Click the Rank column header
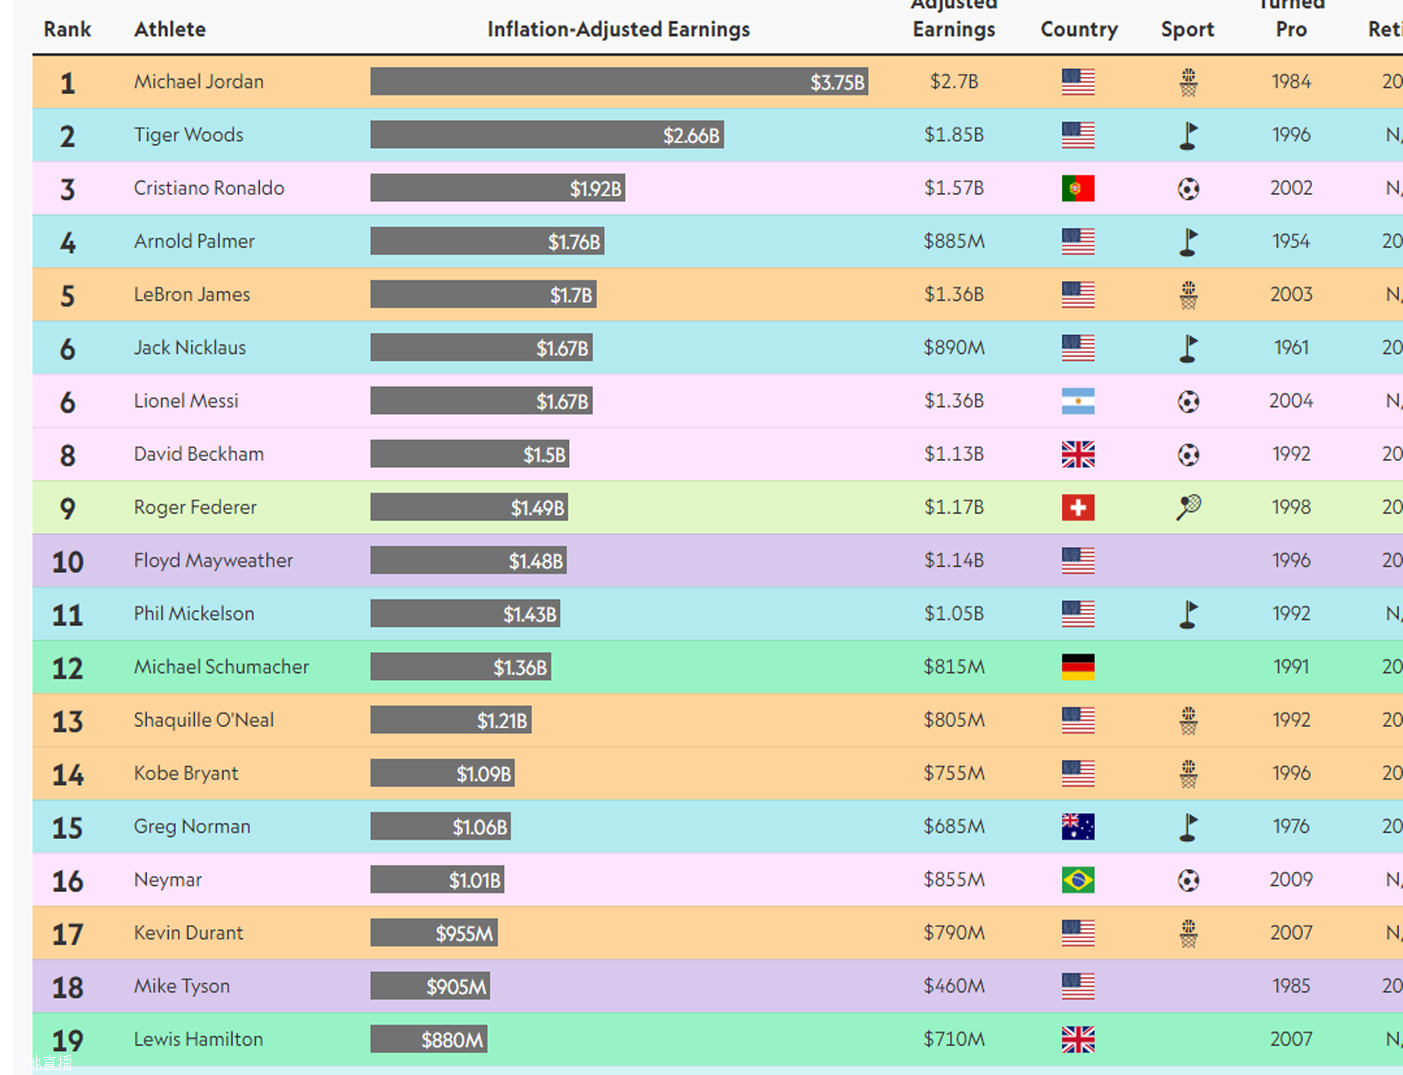The height and width of the screenshot is (1075, 1403). (67, 29)
